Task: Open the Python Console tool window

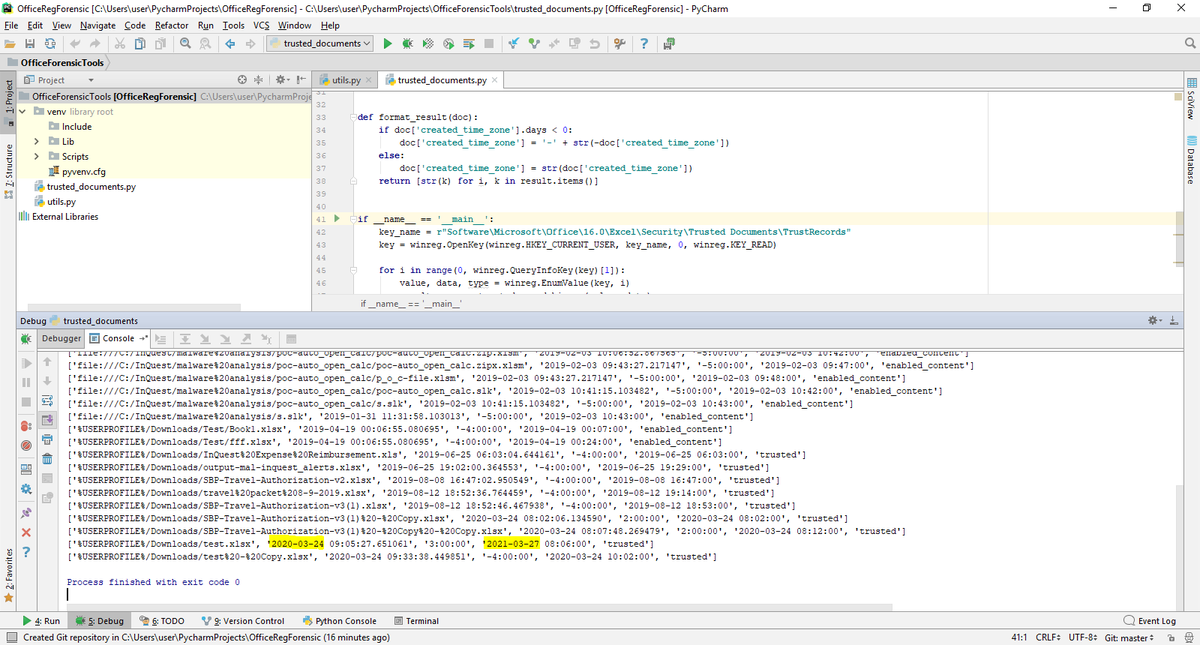Action: 339,621
